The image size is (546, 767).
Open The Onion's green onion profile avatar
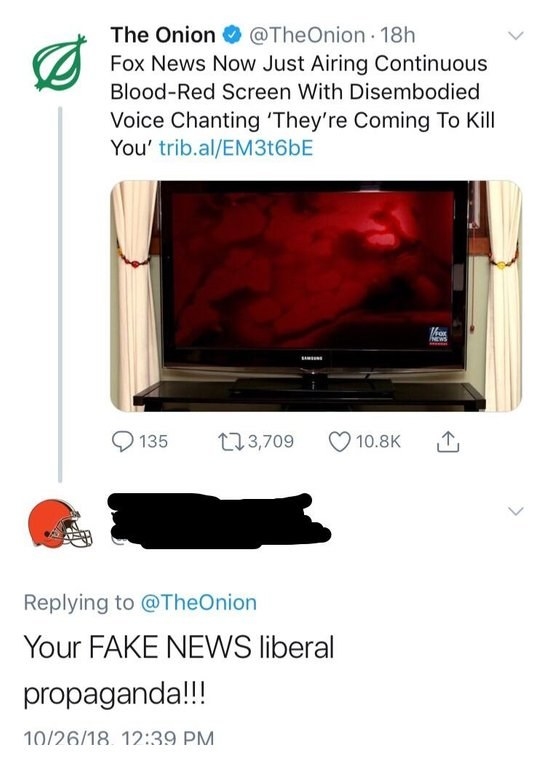pyautogui.click(x=59, y=63)
